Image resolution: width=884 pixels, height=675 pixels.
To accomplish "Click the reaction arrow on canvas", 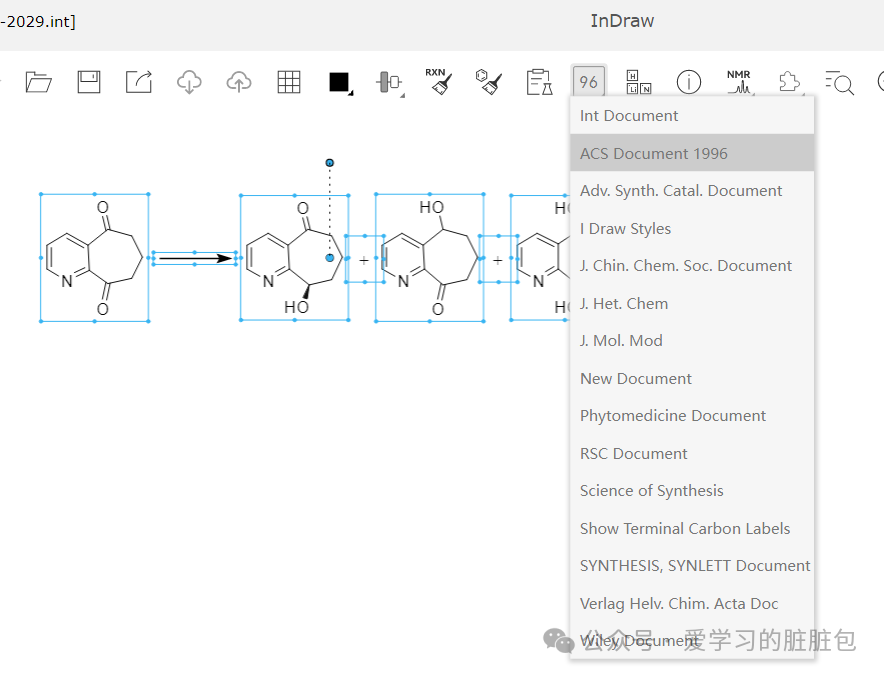I will point(195,259).
